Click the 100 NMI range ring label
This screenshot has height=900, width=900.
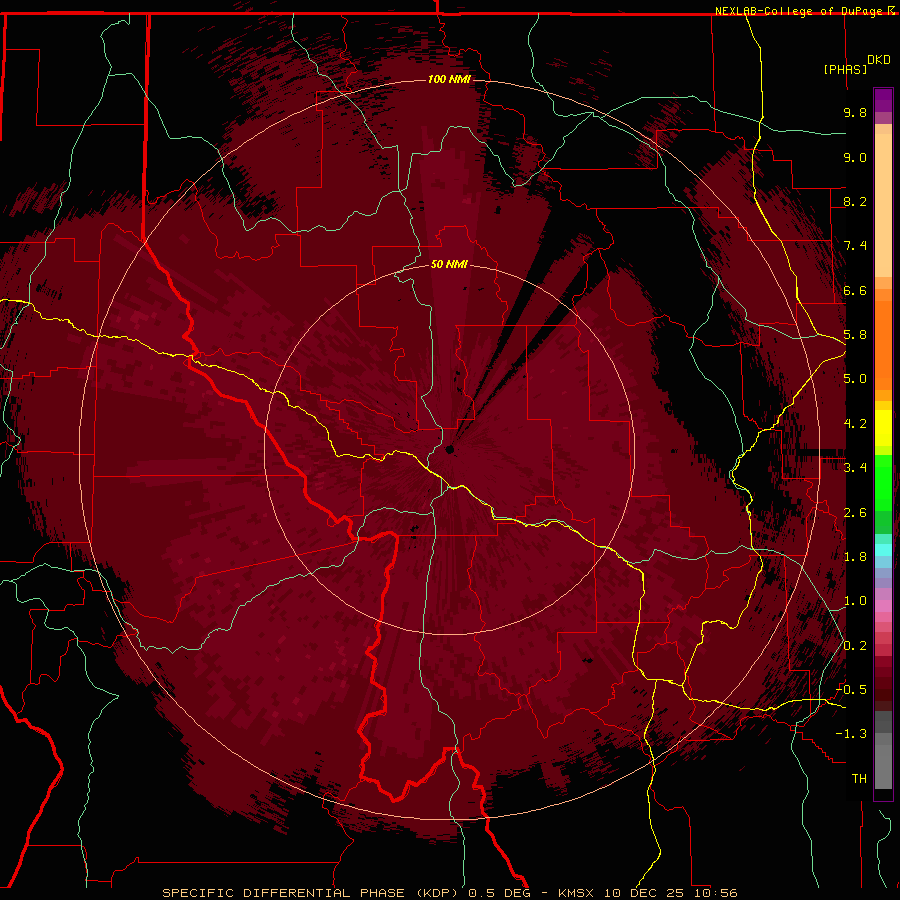tap(449, 79)
